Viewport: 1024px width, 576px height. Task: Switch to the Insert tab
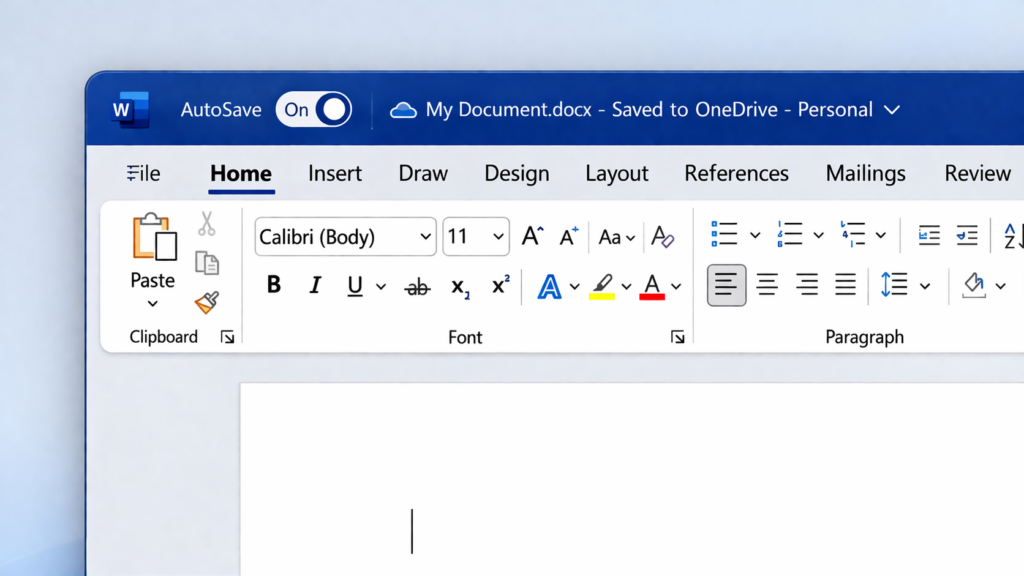point(335,173)
